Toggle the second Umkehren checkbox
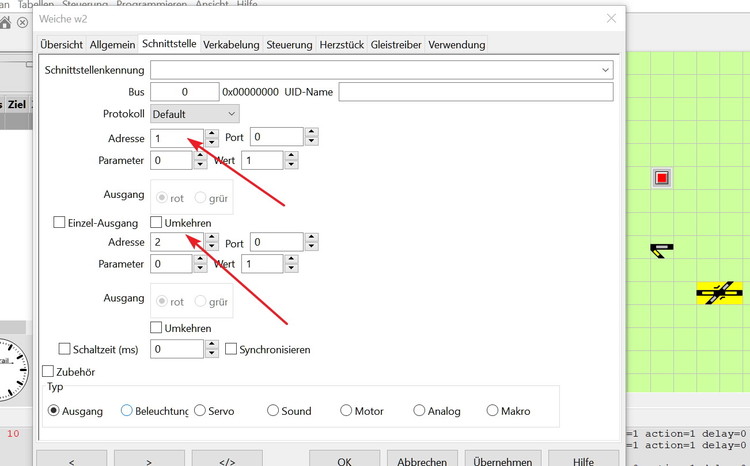The image size is (750, 466). [156, 328]
